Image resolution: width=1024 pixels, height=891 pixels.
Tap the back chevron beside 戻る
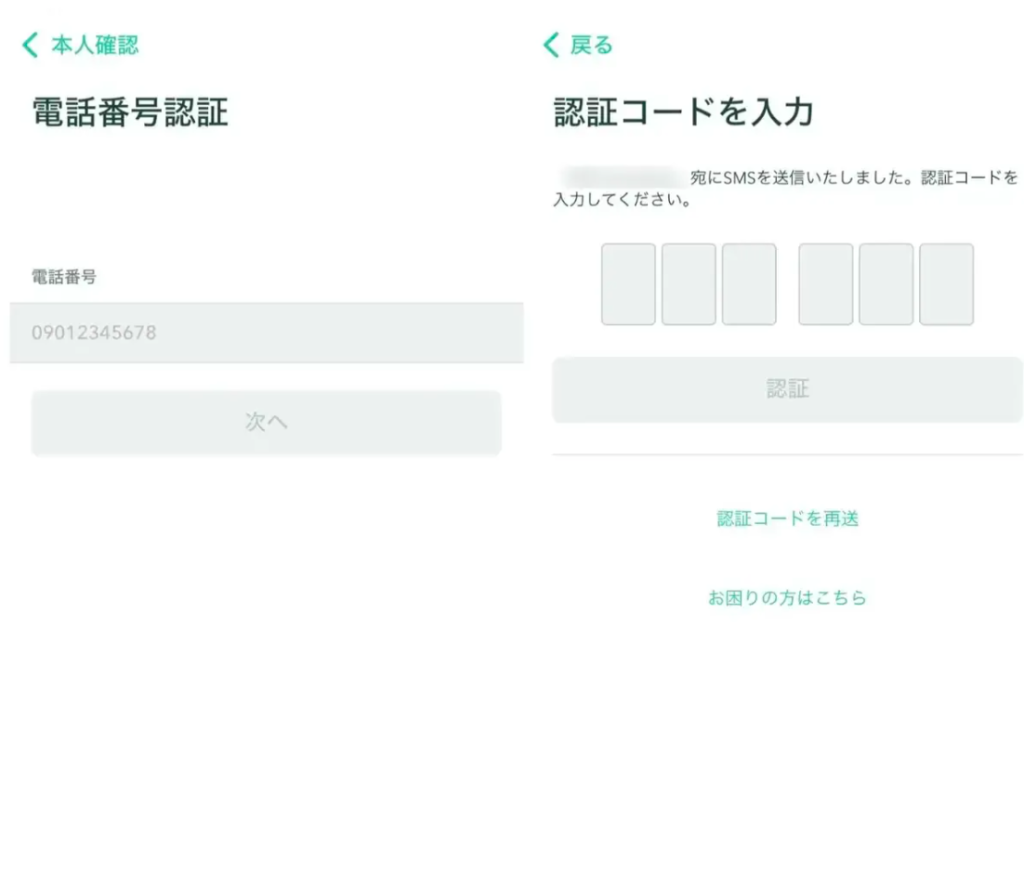(x=551, y=45)
